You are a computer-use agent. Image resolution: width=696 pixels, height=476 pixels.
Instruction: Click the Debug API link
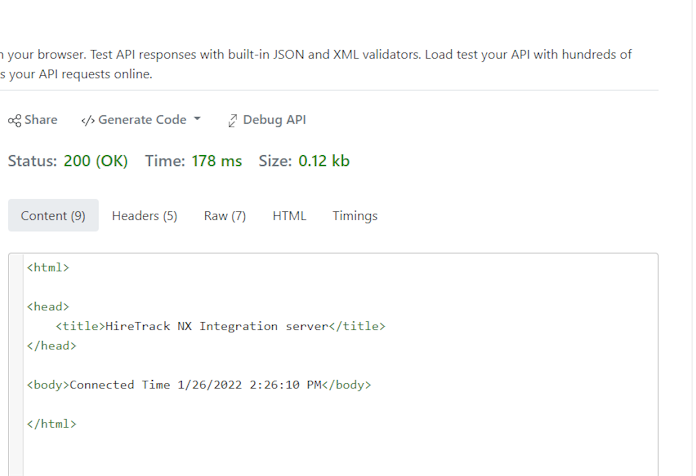pos(267,120)
